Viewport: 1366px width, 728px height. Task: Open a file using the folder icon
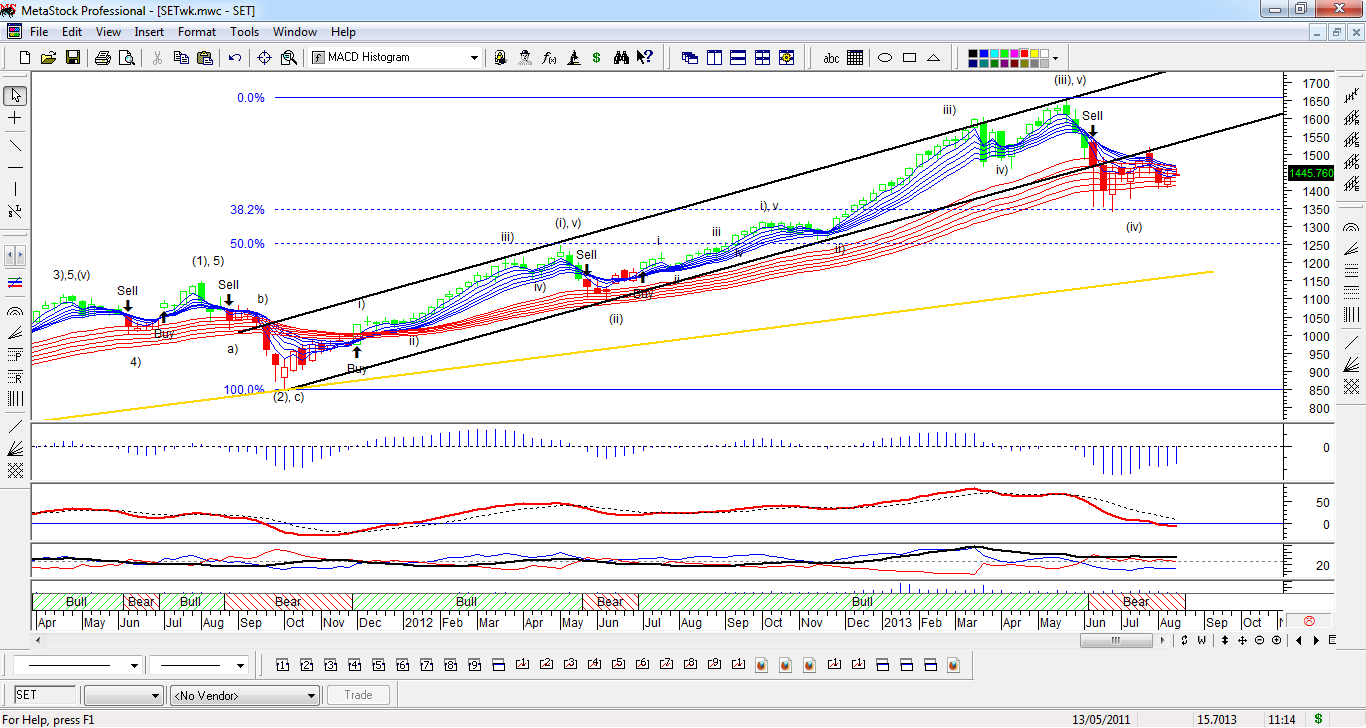(x=48, y=58)
